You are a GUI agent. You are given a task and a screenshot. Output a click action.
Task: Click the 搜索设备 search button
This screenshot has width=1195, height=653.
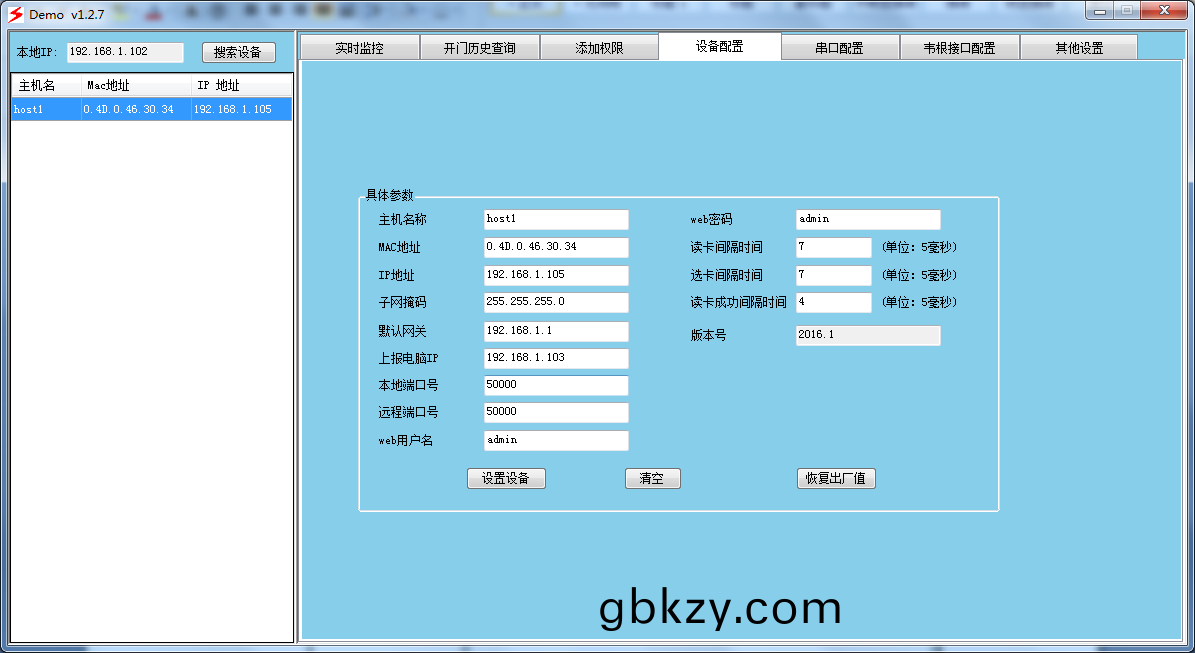tap(238, 53)
